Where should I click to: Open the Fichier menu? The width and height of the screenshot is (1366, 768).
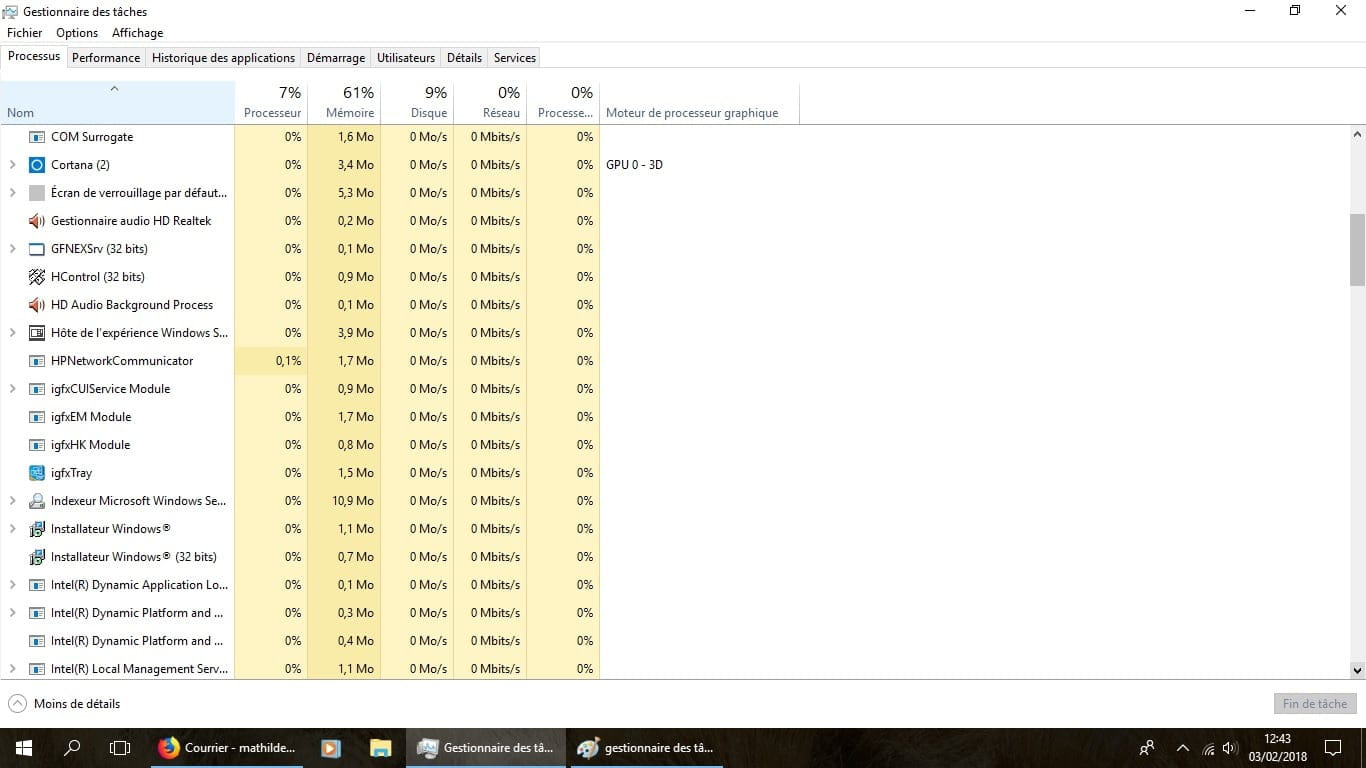pos(25,33)
